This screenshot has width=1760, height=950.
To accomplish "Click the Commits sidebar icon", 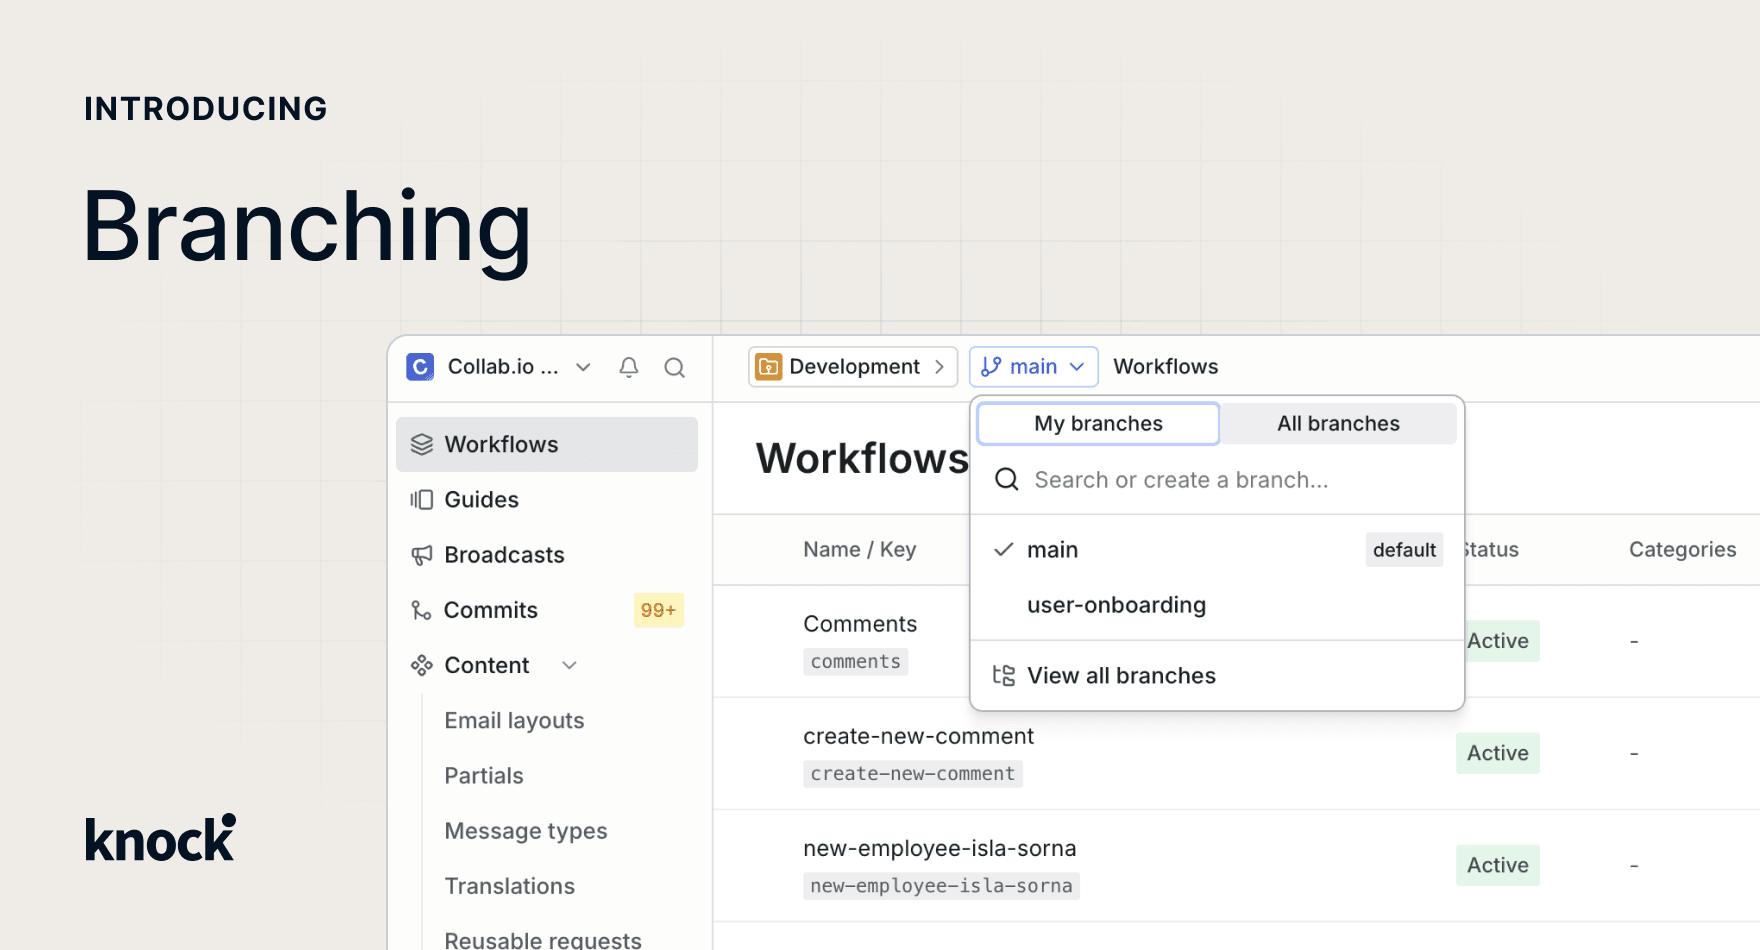I will point(421,610).
